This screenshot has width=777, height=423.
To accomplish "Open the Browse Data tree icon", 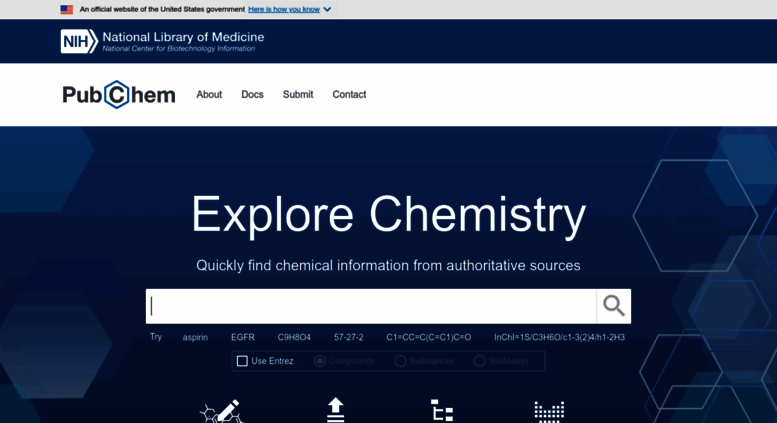I will [442, 411].
